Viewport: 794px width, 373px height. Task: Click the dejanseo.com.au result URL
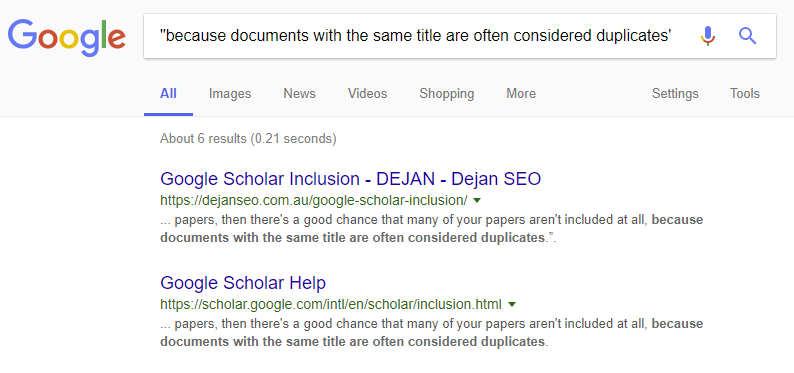[313, 200]
